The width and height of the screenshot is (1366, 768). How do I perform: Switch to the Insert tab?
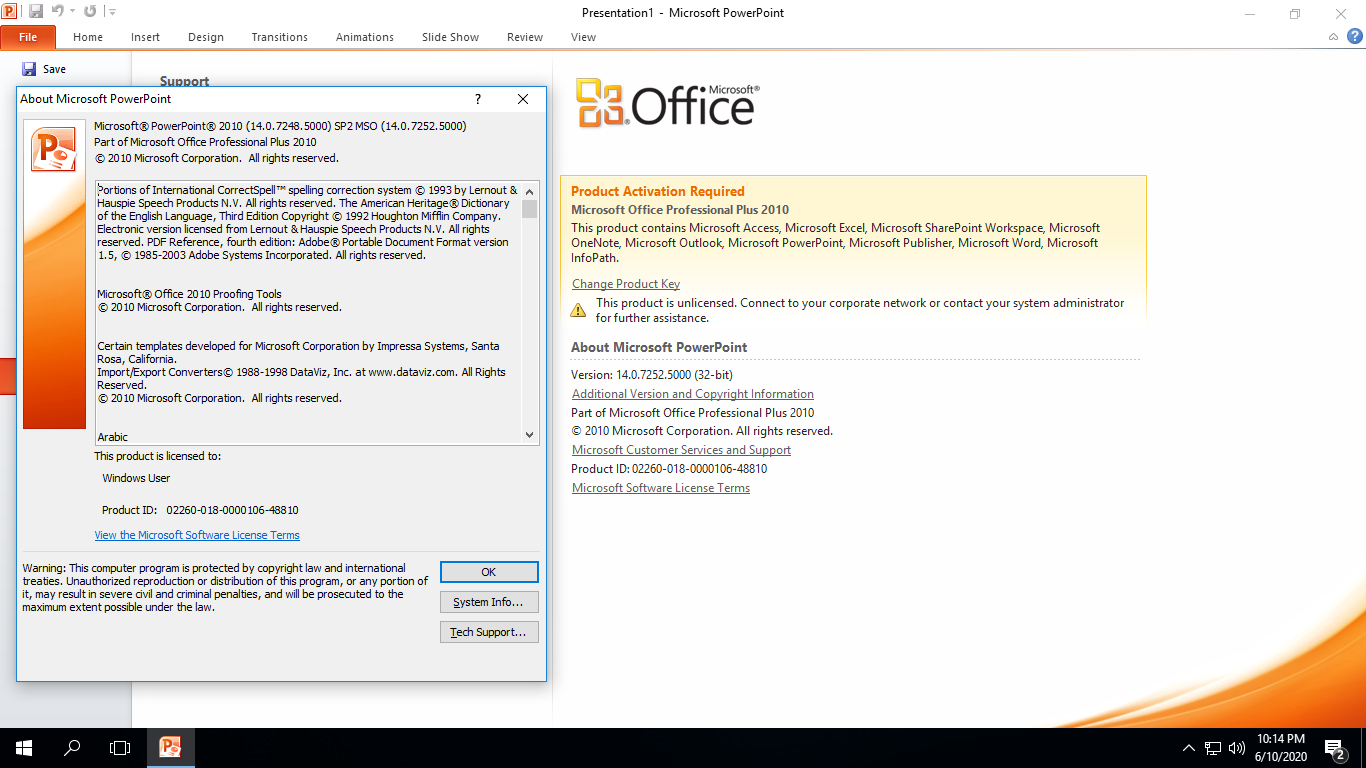pyautogui.click(x=145, y=37)
